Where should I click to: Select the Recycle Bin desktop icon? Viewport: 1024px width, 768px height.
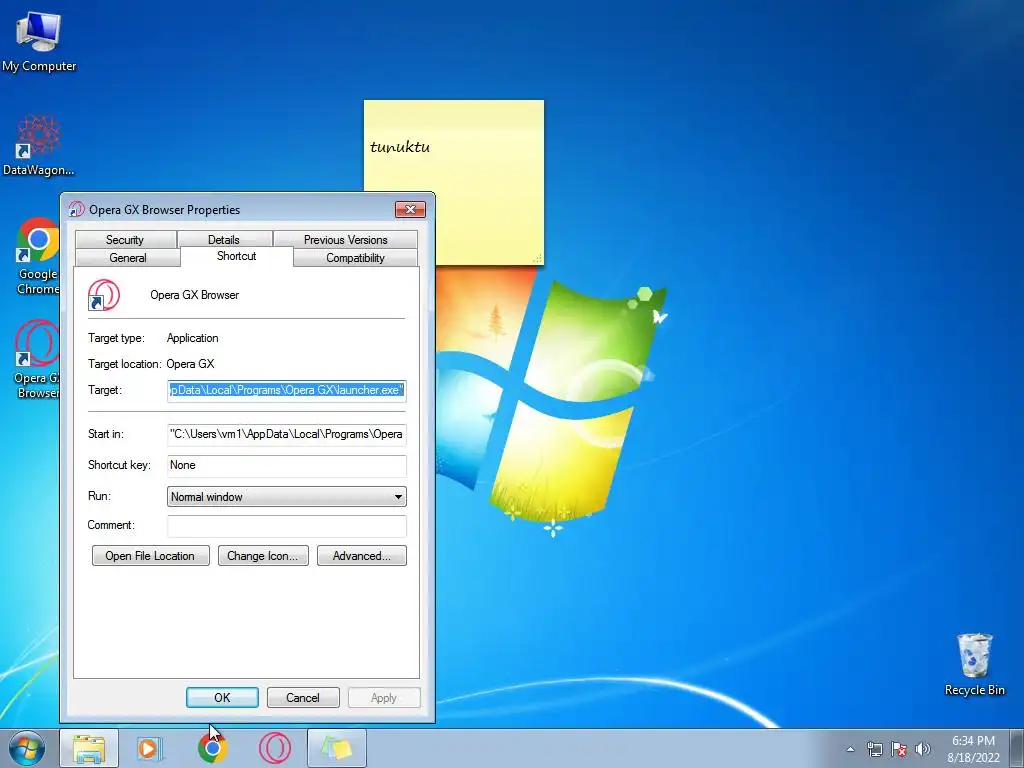[974, 664]
